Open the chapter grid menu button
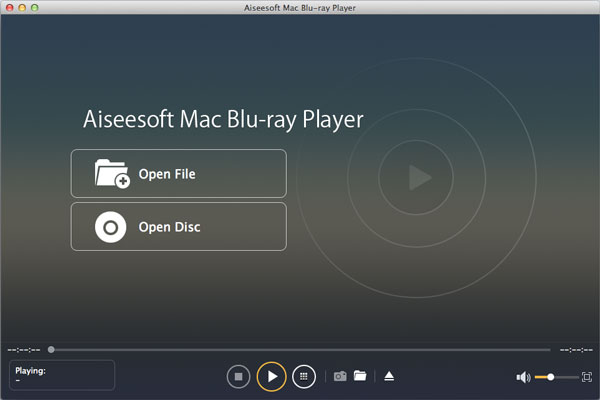This screenshot has height=400, width=600. point(305,376)
